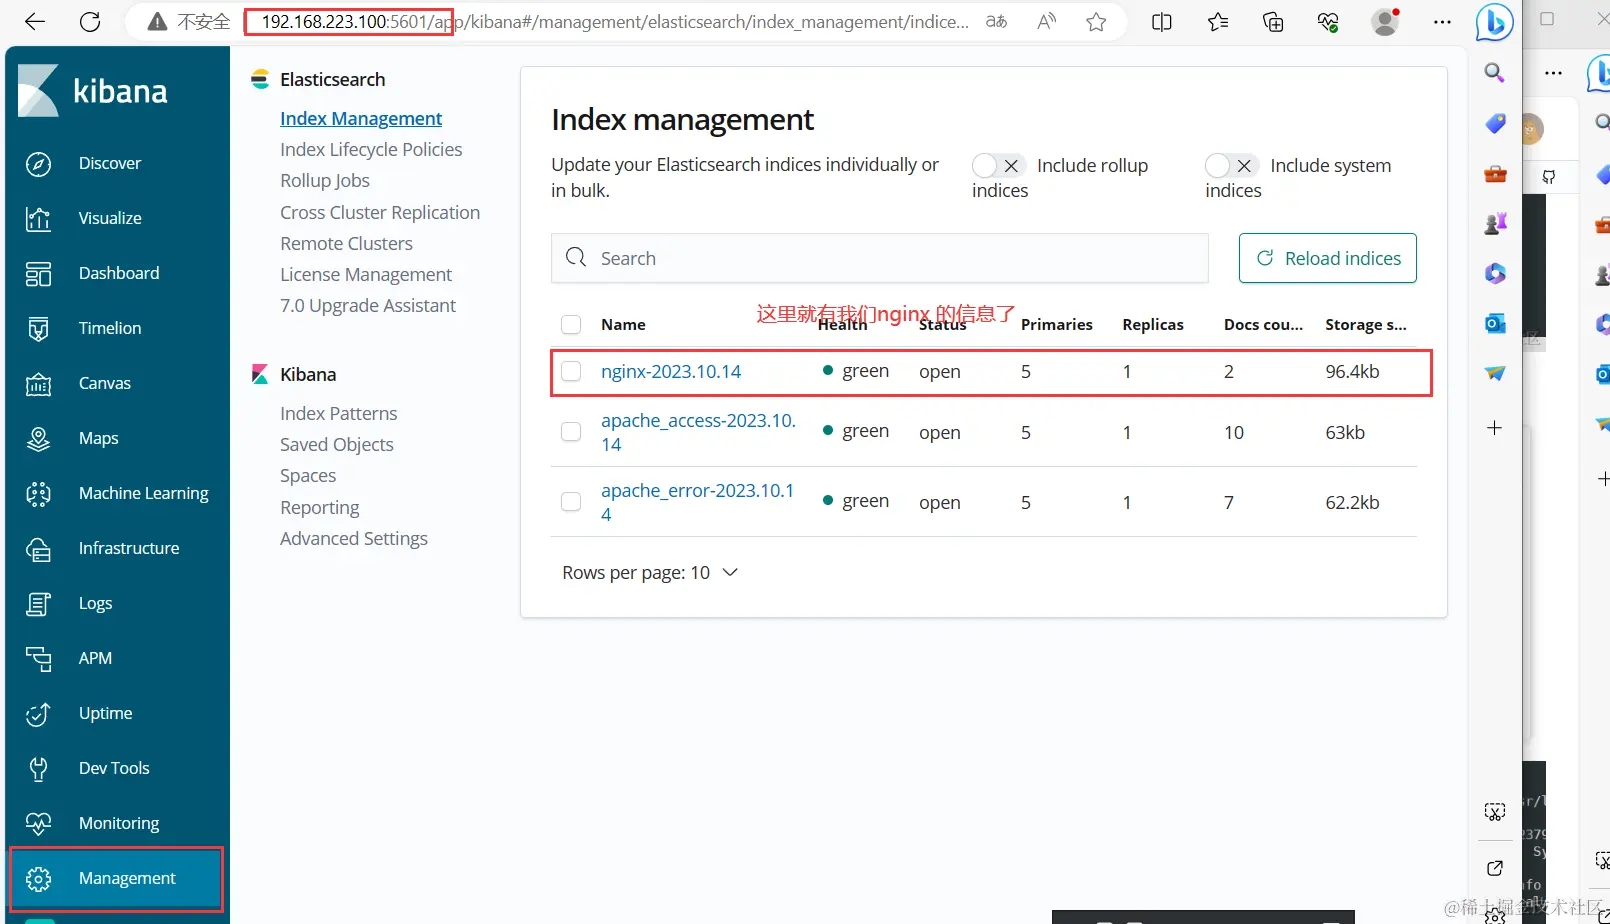This screenshot has height=924, width=1610.
Task: Open the Outlook icon in Edge sidebar
Action: click(x=1495, y=323)
